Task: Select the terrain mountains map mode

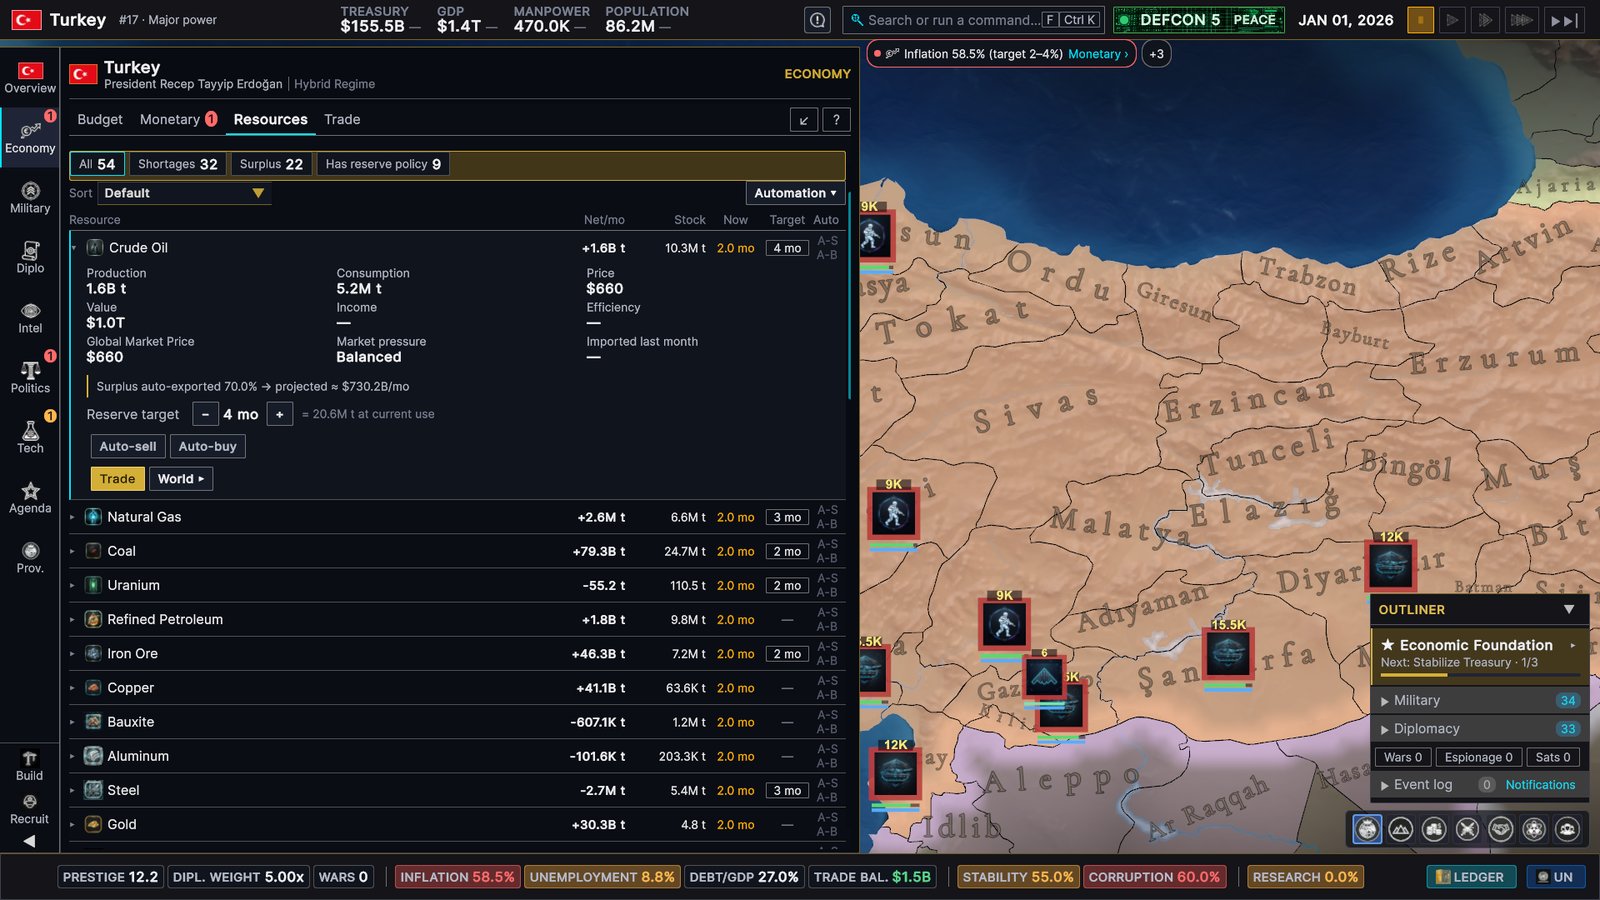Action: [1400, 829]
